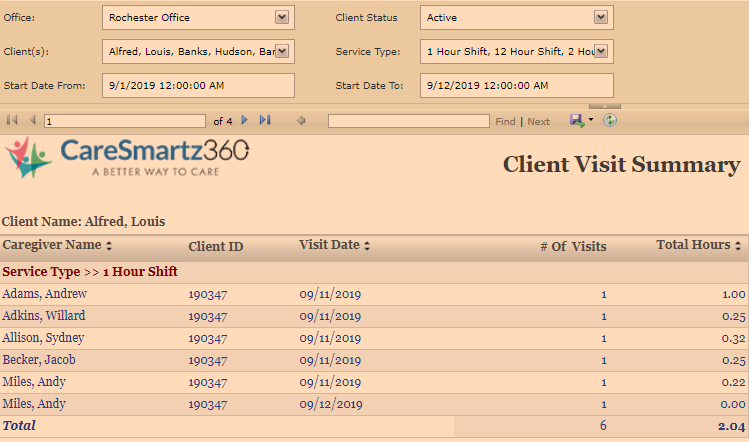749x442 pixels.
Task: Open the Client(s) dropdown
Action: click(282, 51)
